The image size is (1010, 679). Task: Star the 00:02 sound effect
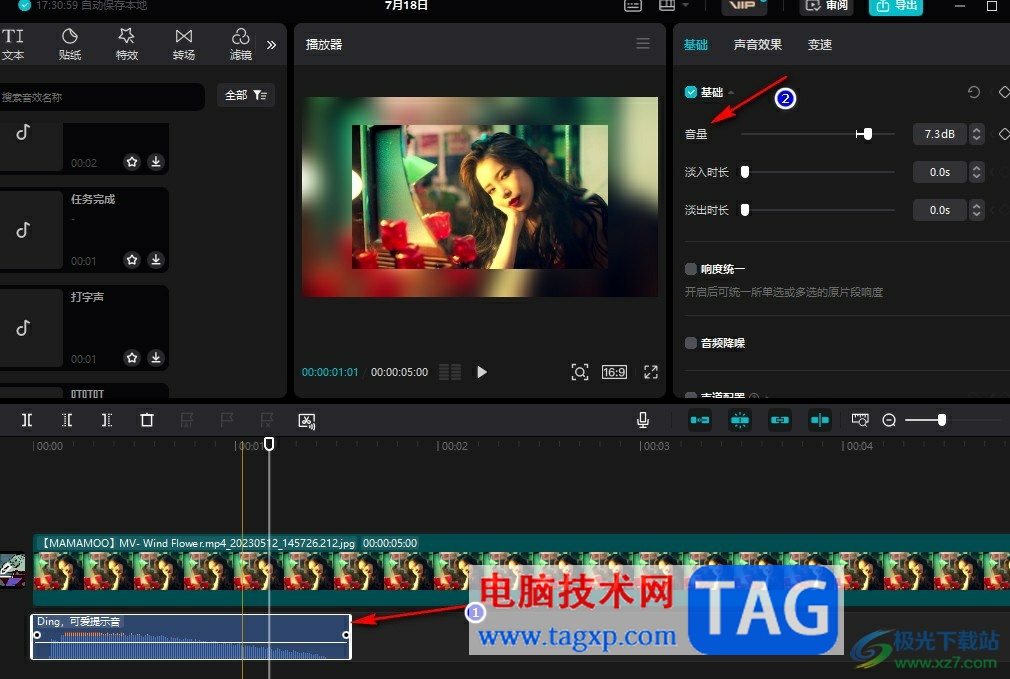(132, 162)
